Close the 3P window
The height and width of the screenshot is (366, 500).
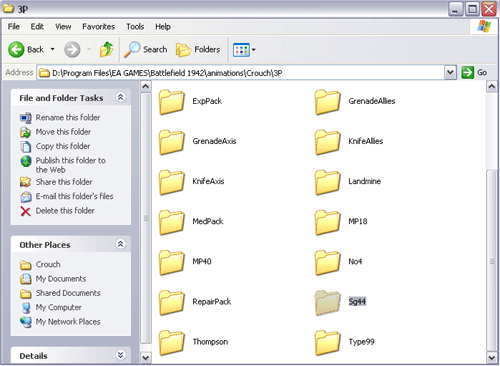coord(489,9)
